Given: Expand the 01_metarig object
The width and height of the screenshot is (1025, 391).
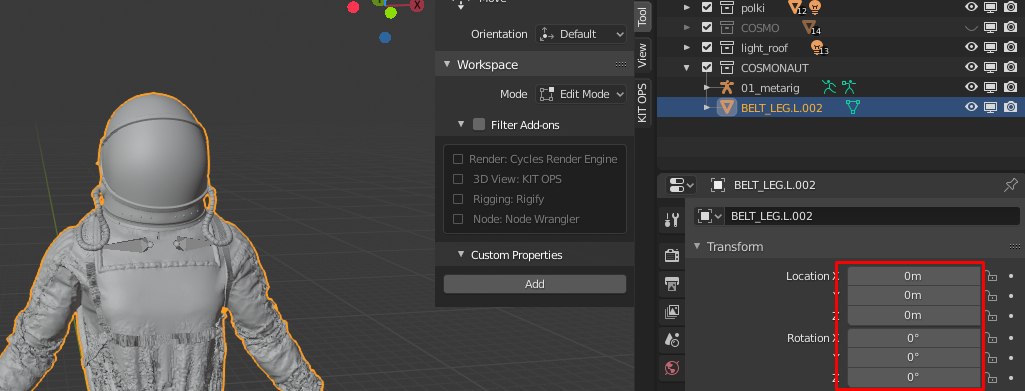Looking at the screenshot, I should [x=707, y=88].
